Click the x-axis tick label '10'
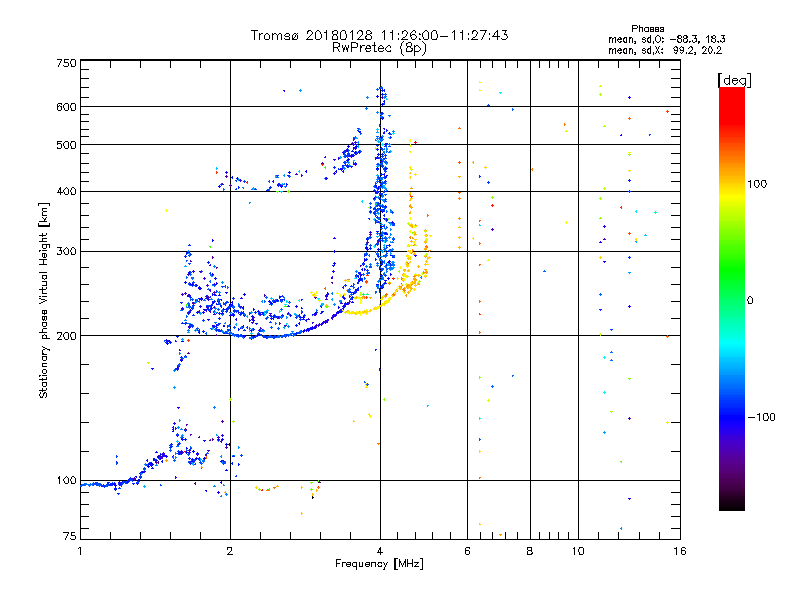800x600 pixels. [578, 551]
